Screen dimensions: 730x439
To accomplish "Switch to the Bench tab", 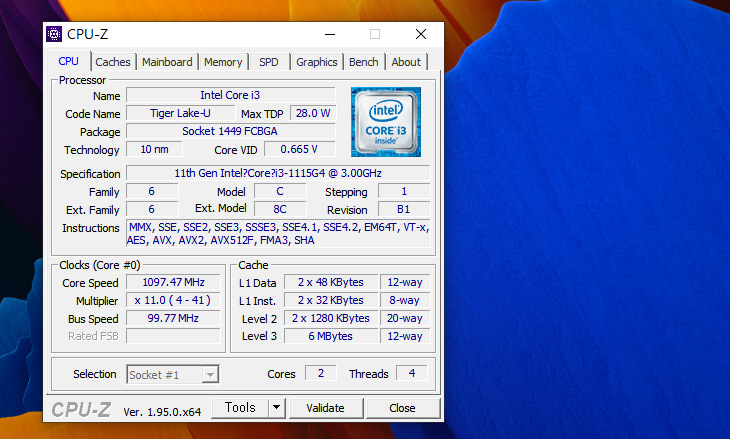I will (364, 62).
